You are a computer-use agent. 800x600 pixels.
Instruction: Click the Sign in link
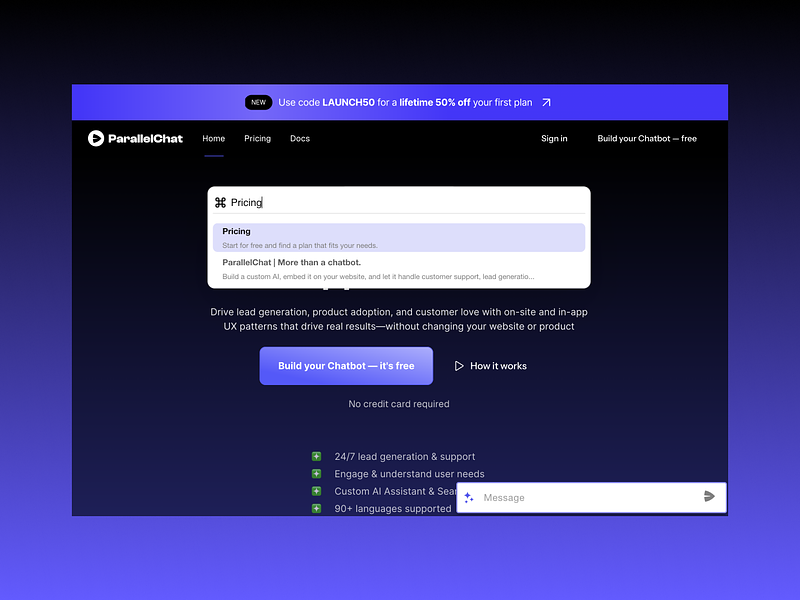coord(554,138)
